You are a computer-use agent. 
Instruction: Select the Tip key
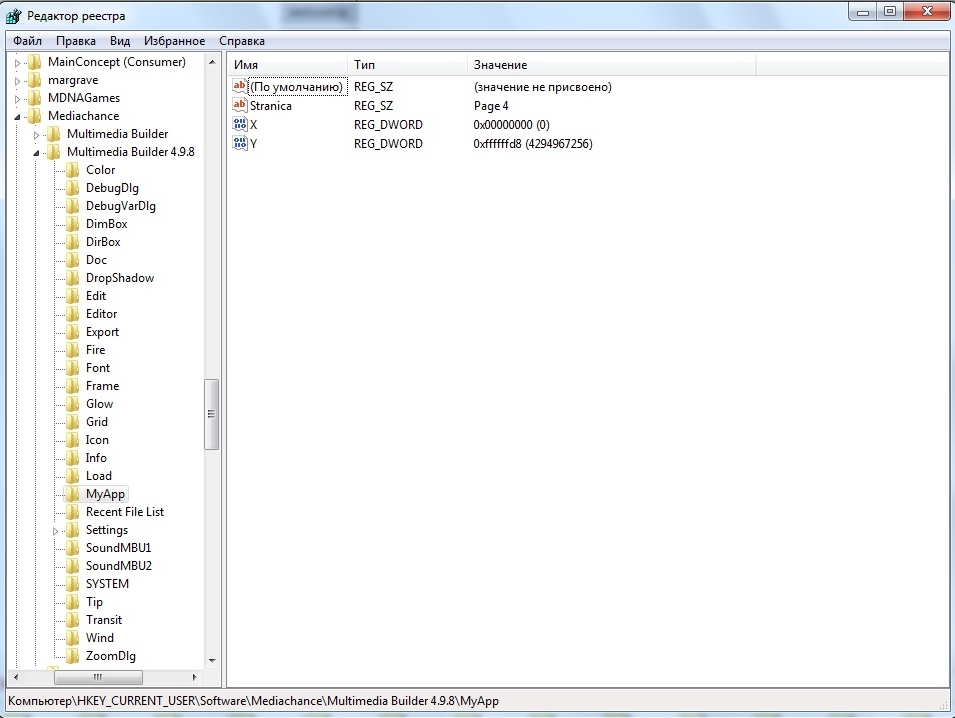click(94, 602)
